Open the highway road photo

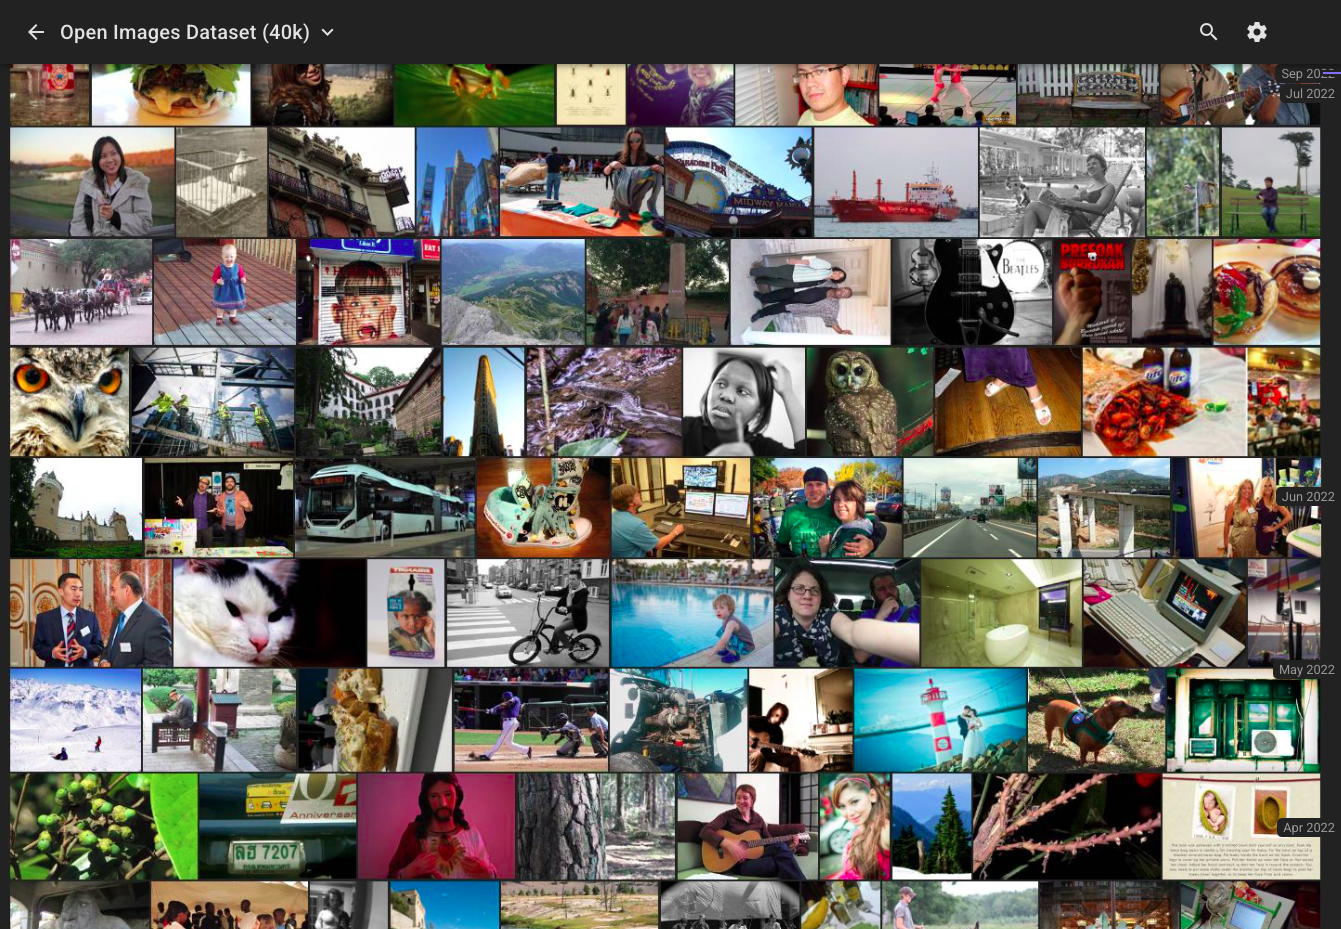tap(970, 508)
